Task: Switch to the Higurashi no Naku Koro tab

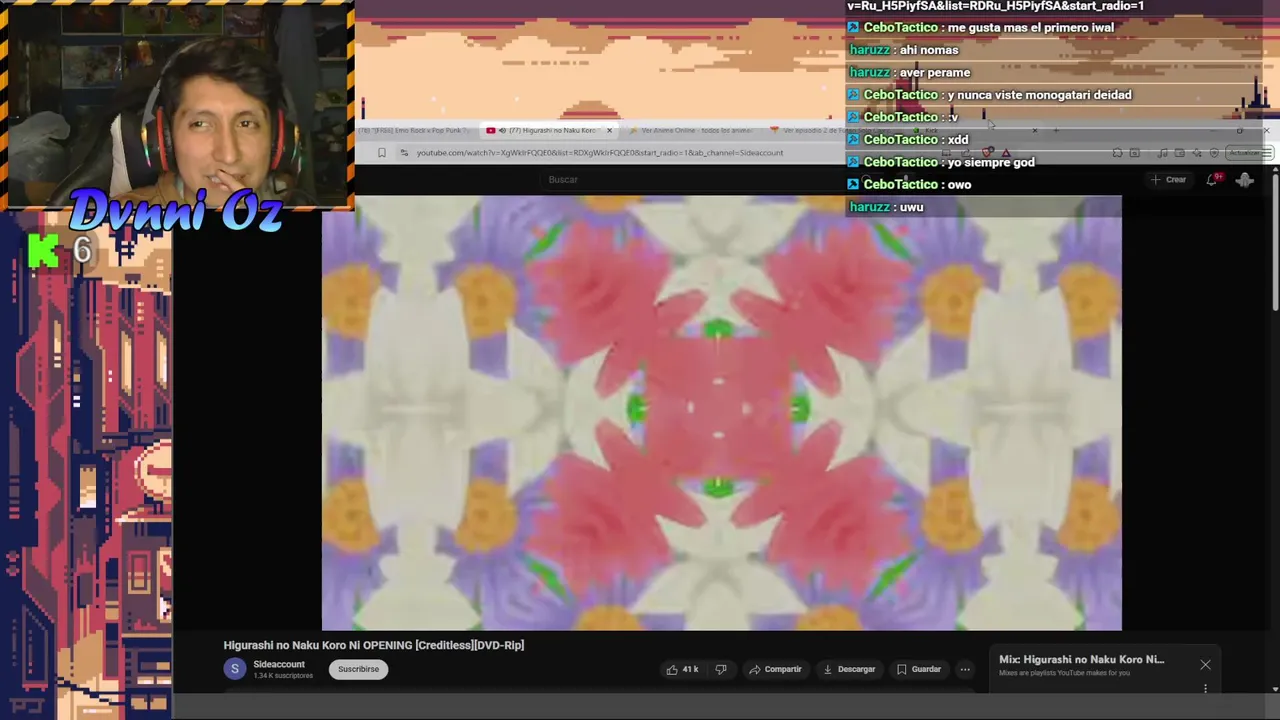Action: click(550, 130)
